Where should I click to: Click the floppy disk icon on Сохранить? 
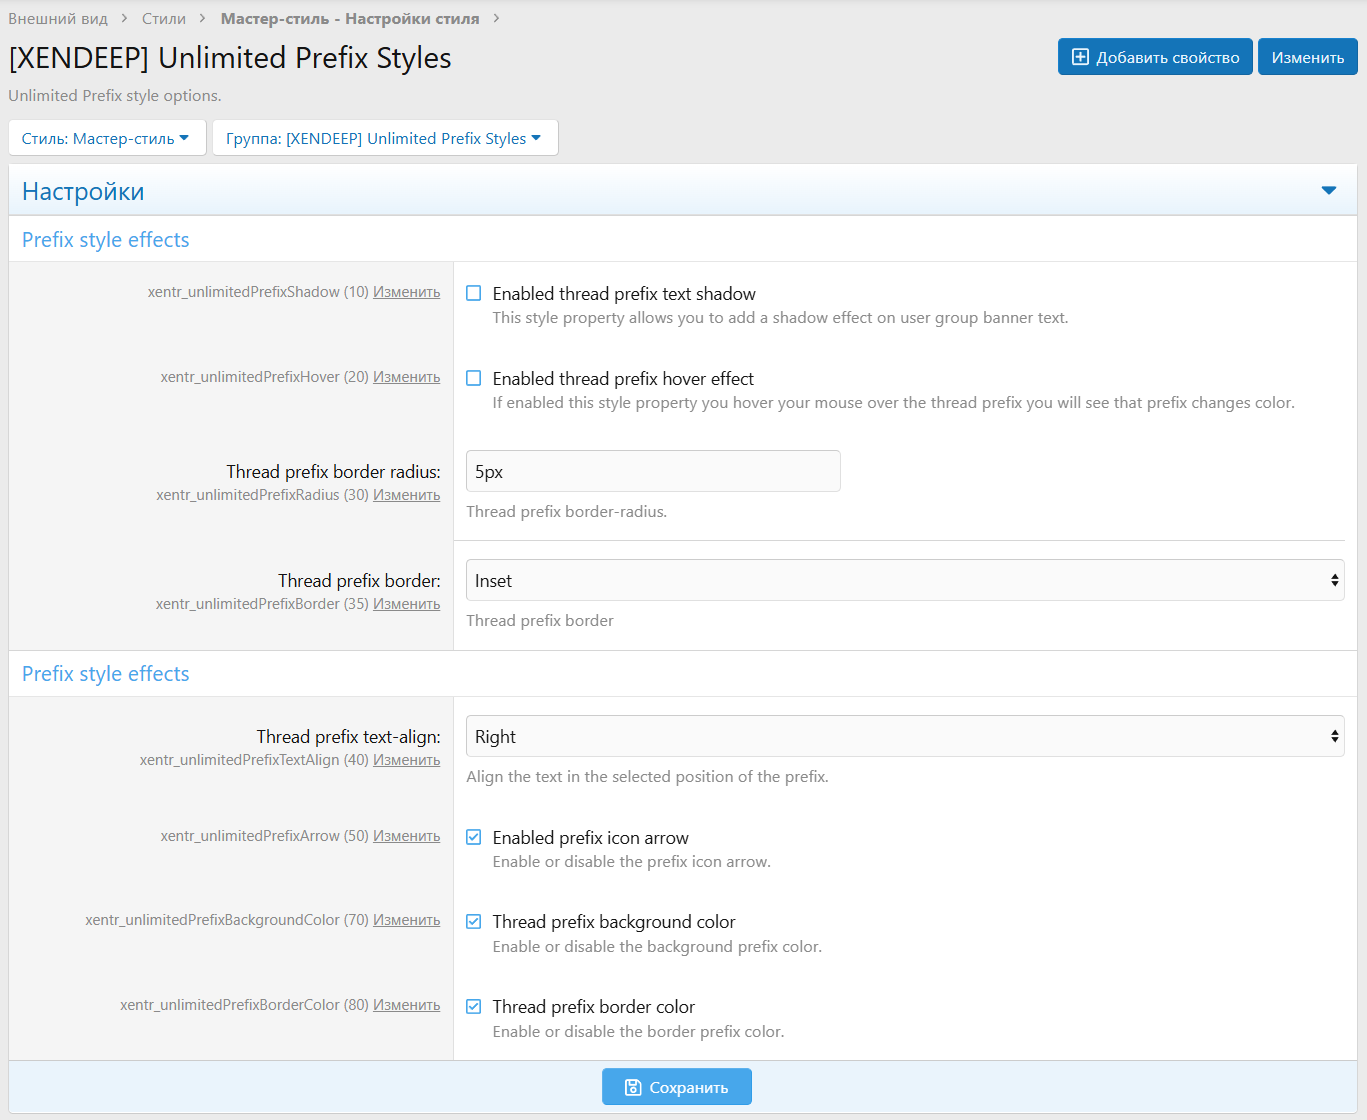coord(633,1087)
